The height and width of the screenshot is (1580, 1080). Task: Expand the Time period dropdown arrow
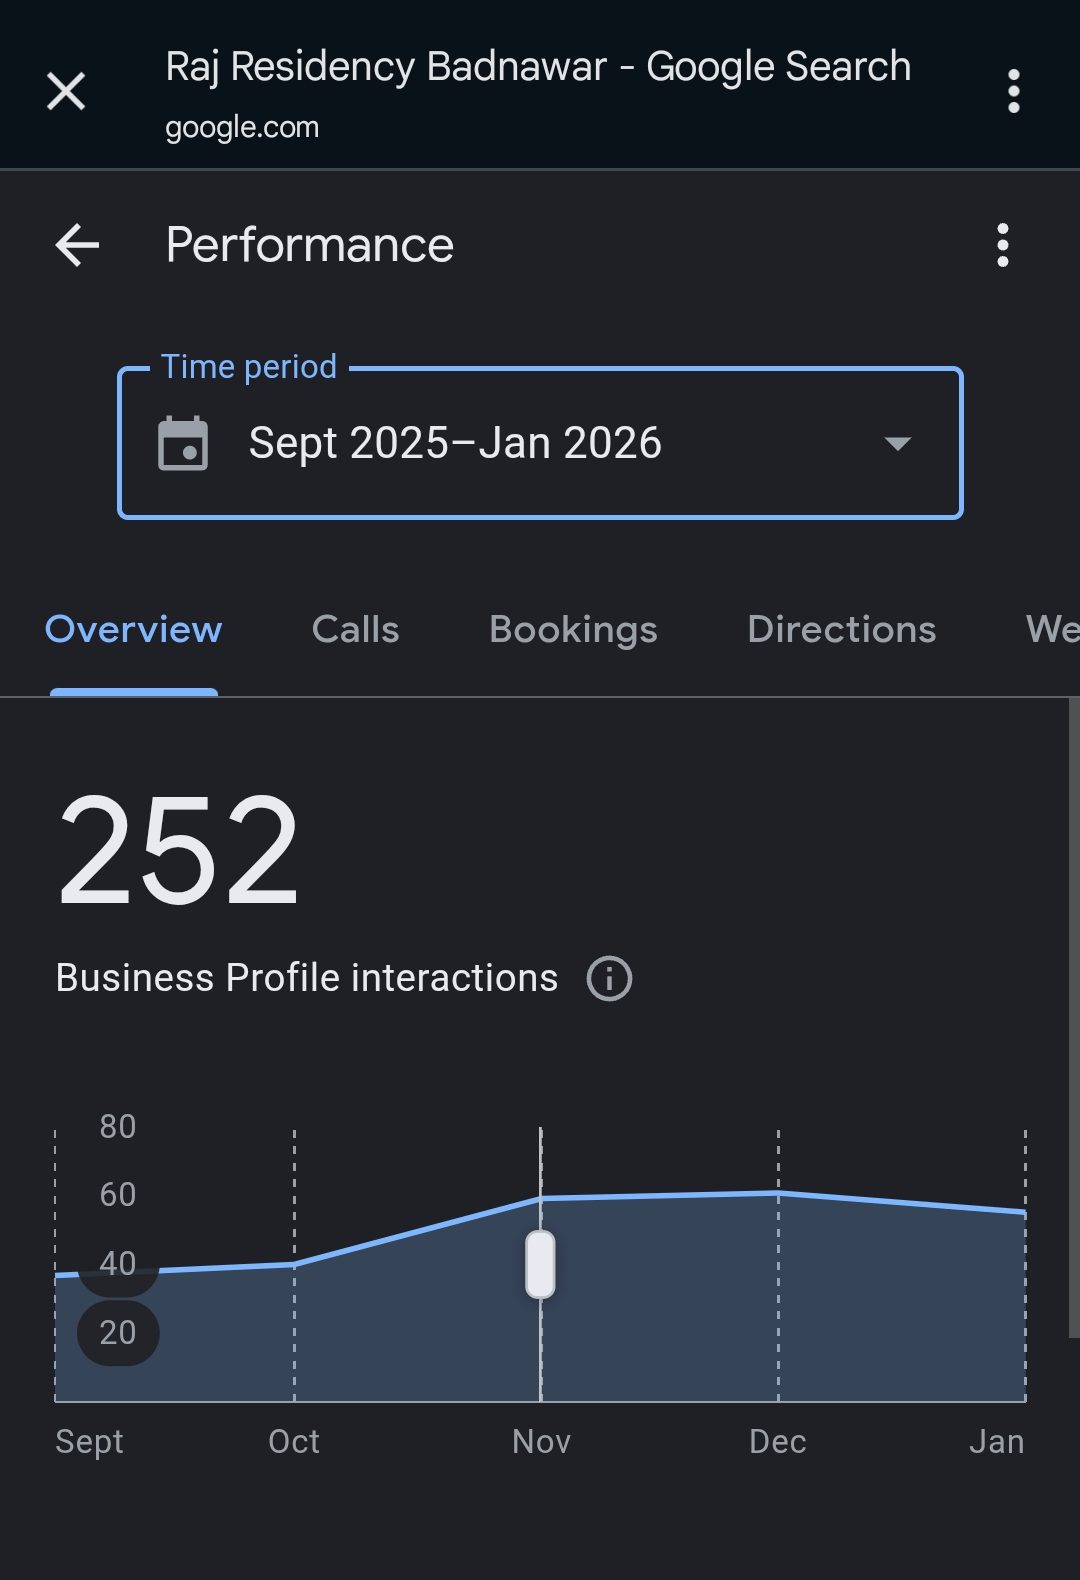click(897, 443)
